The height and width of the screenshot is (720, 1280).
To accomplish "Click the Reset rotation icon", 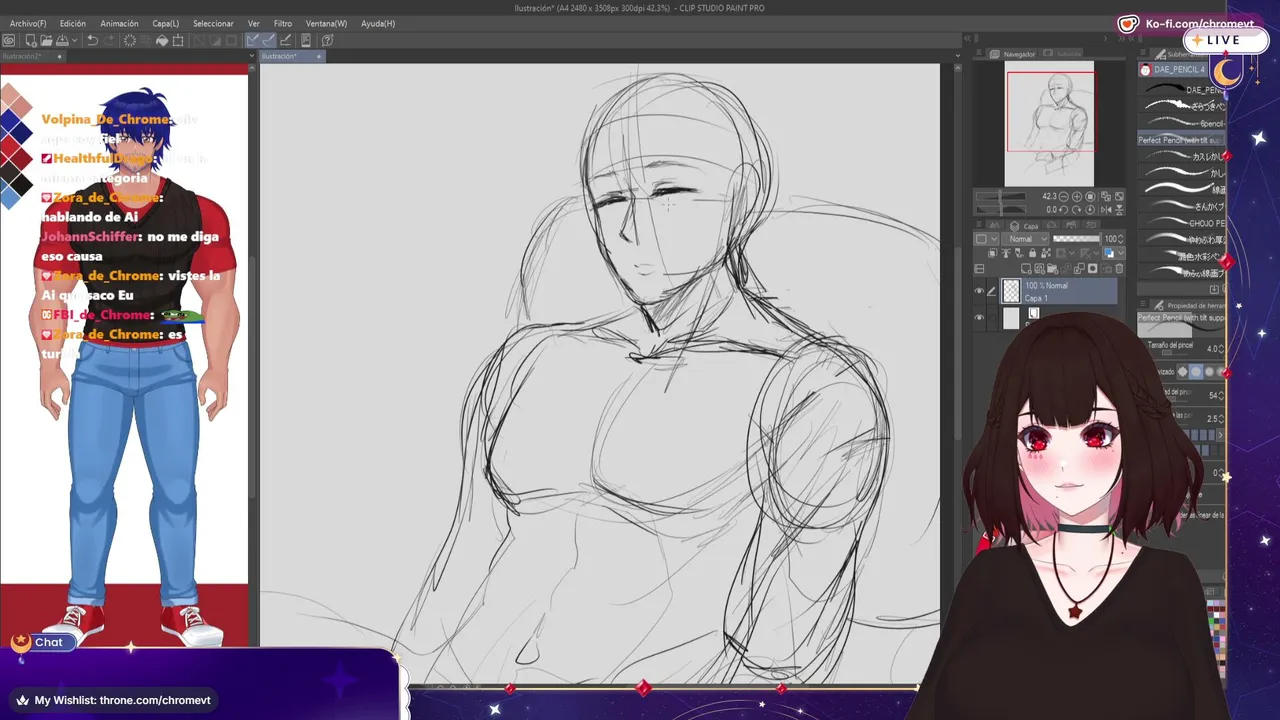I will (x=1090, y=210).
